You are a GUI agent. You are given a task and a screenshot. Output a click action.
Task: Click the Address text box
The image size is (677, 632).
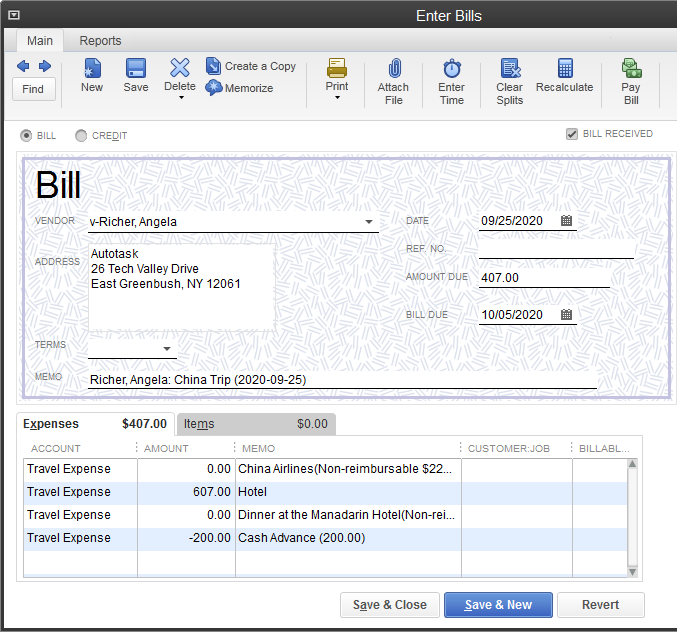click(x=182, y=287)
